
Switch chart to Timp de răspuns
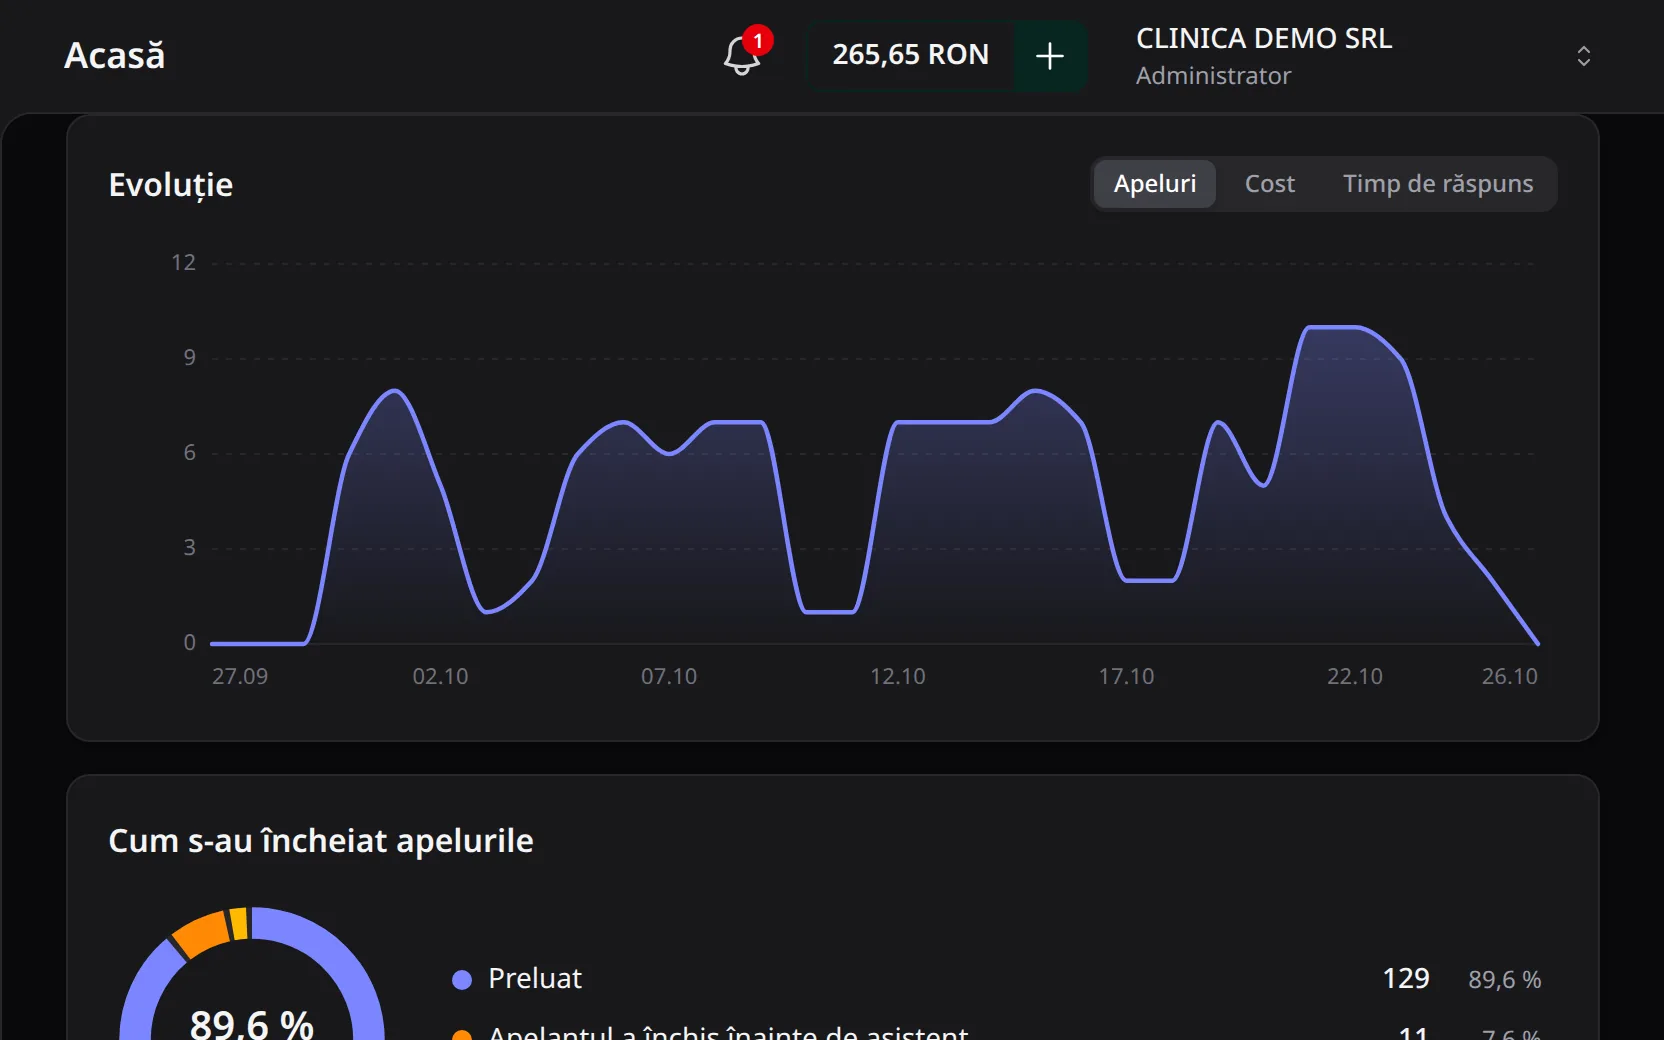1437,184
